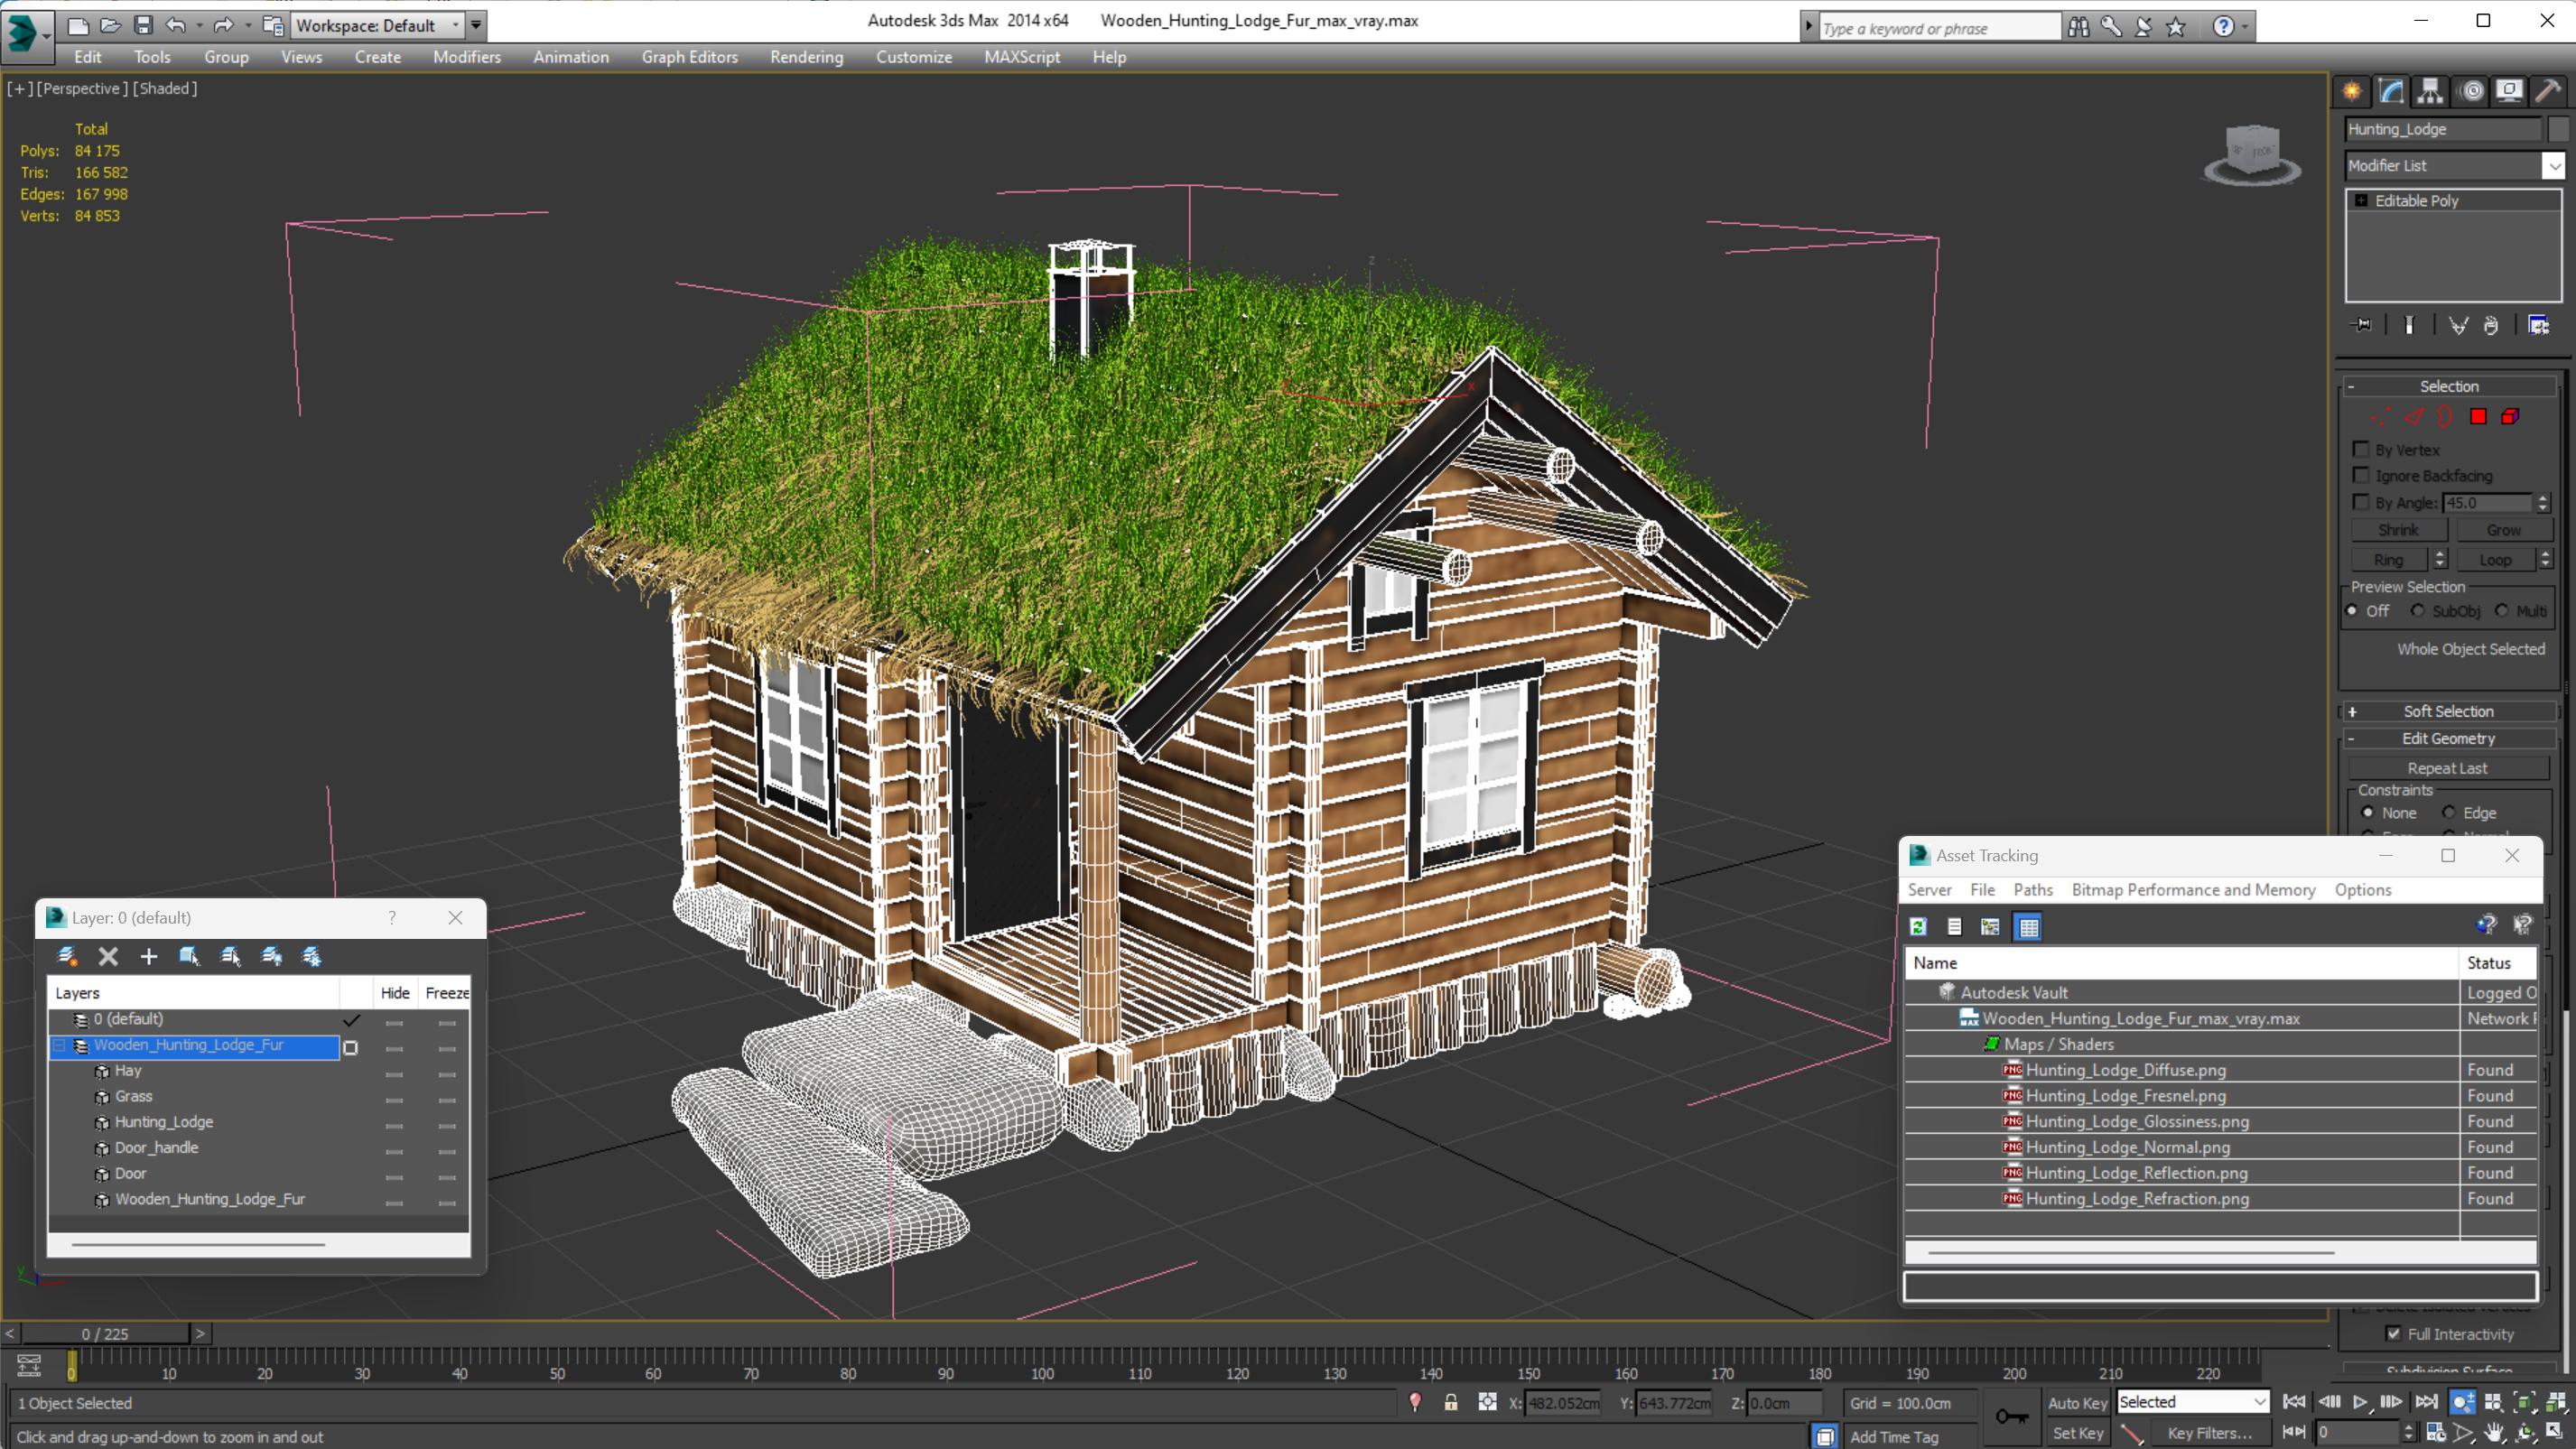Expand Editable Poly in modifier stack
Image resolution: width=2576 pixels, height=1449 pixels.
click(x=2361, y=201)
